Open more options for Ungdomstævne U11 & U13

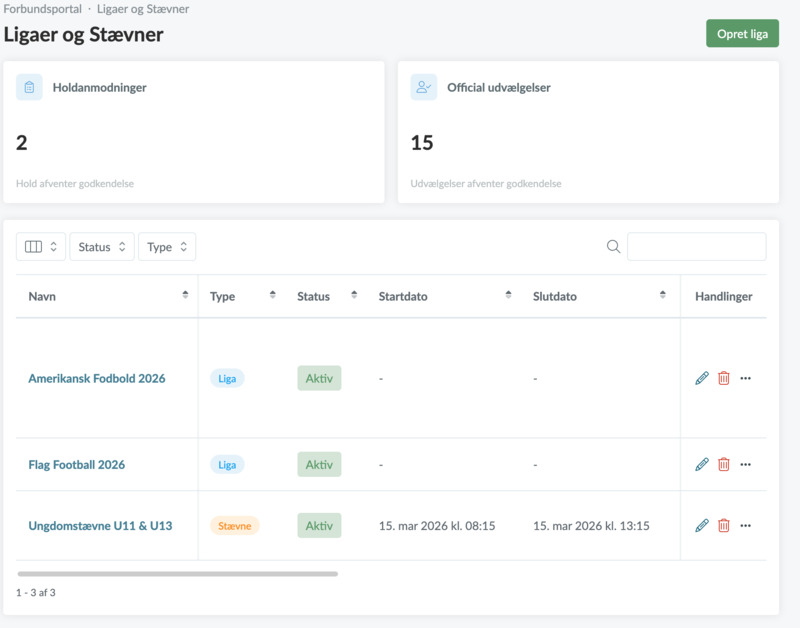coord(745,525)
